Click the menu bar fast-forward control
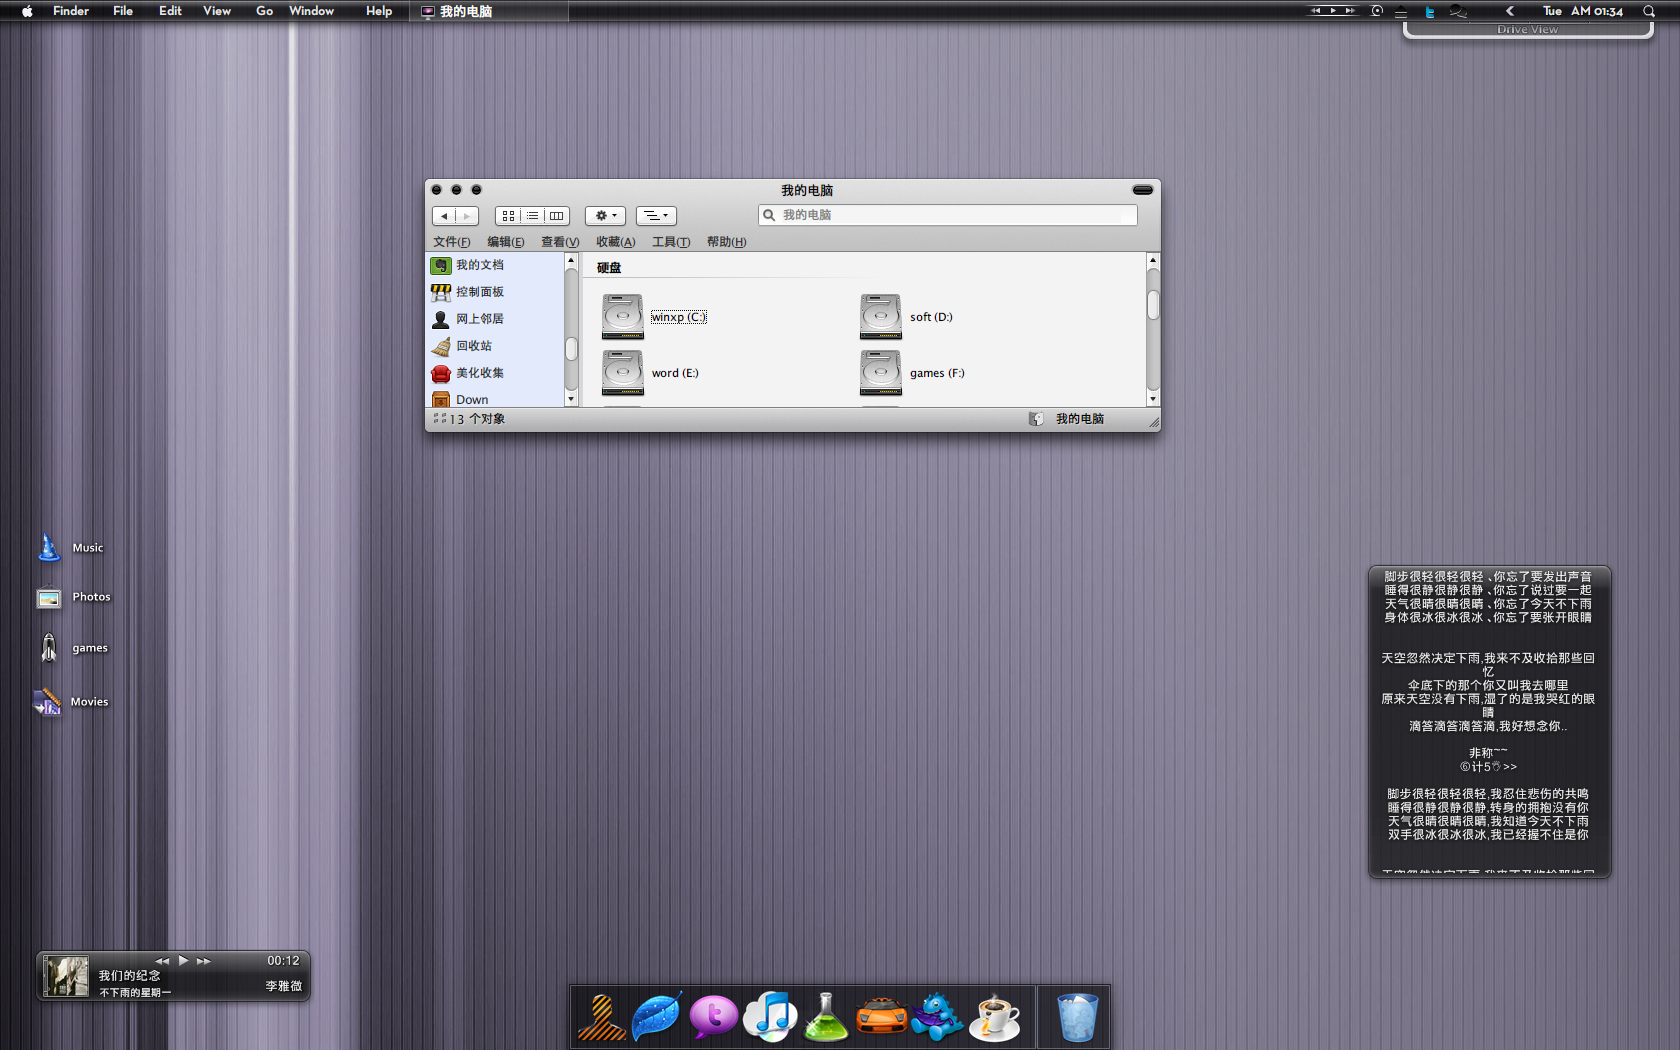The width and height of the screenshot is (1680, 1050). tap(1349, 11)
